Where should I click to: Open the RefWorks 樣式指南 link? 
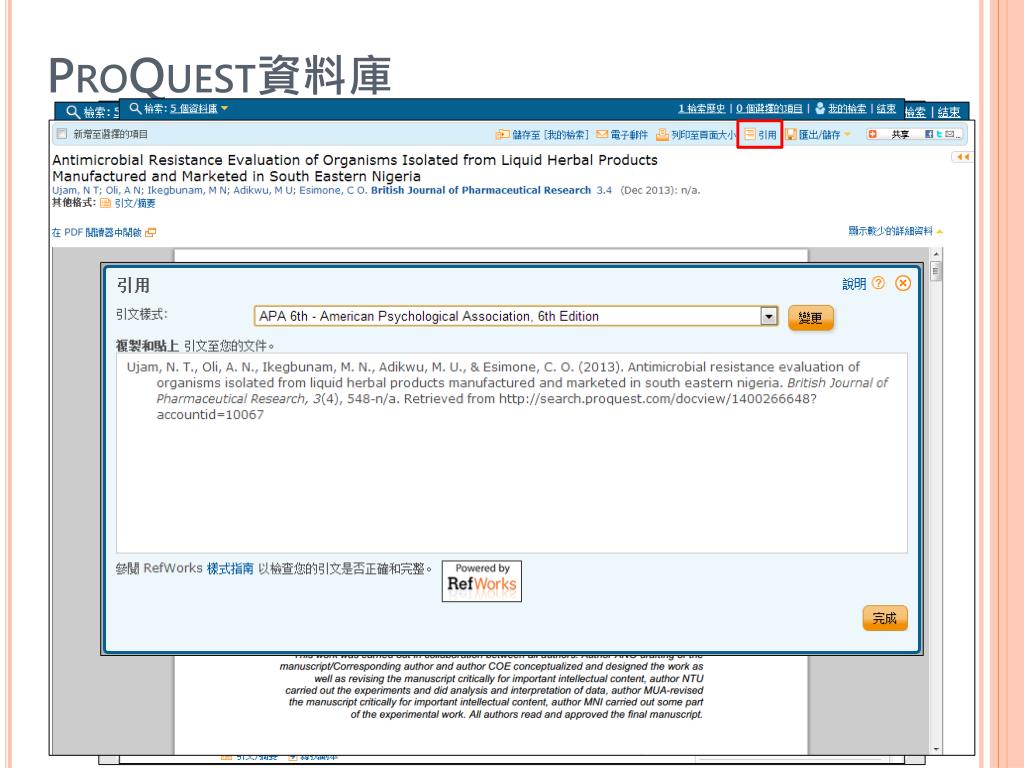click(x=230, y=569)
